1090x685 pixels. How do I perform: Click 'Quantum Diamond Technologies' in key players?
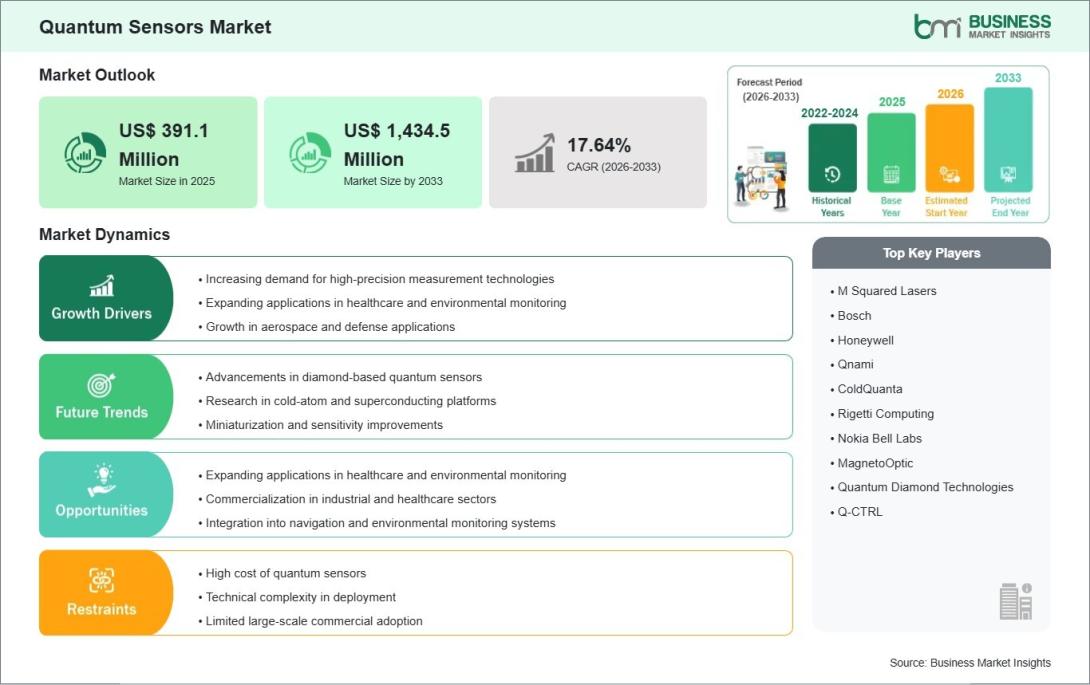925,487
